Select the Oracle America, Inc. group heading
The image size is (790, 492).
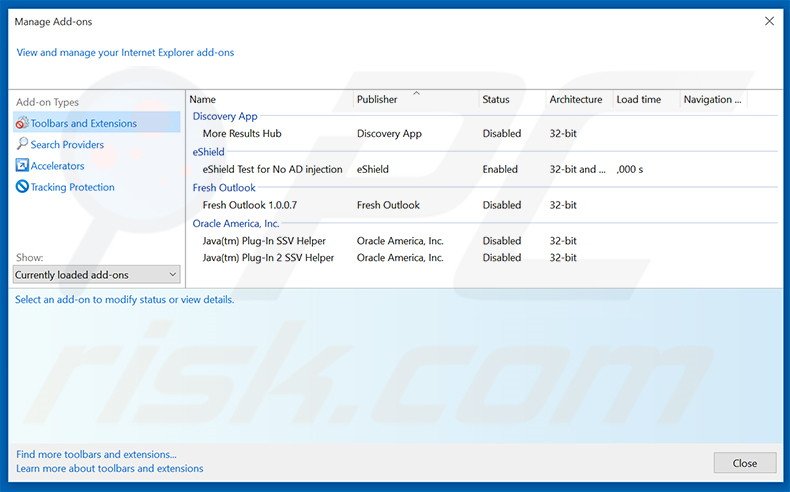pyautogui.click(x=236, y=223)
